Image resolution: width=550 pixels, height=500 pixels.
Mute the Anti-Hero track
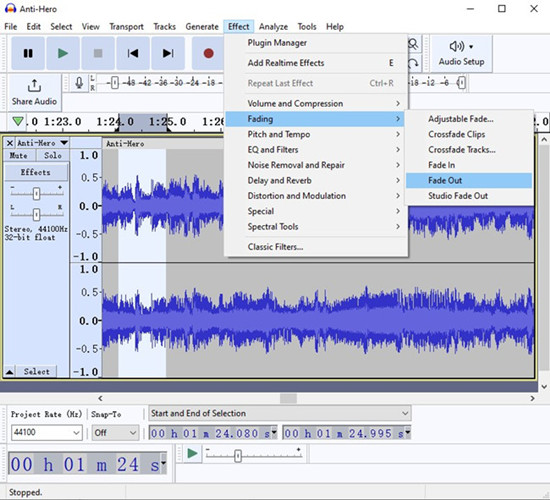point(19,155)
